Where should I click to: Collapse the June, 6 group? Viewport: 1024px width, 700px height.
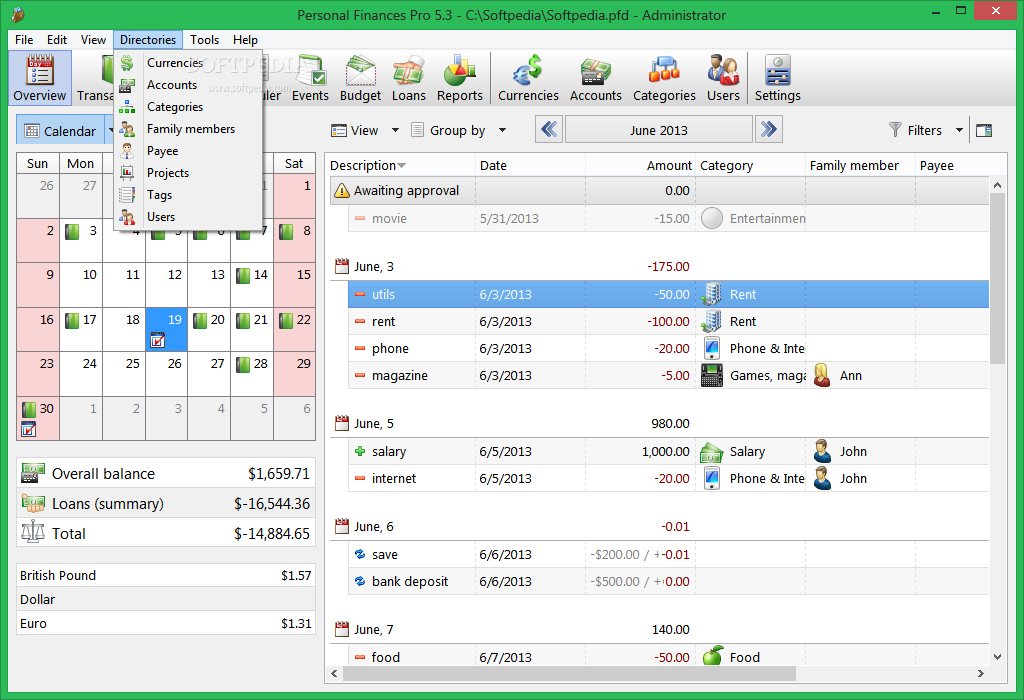pyautogui.click(x=342, y=527)
